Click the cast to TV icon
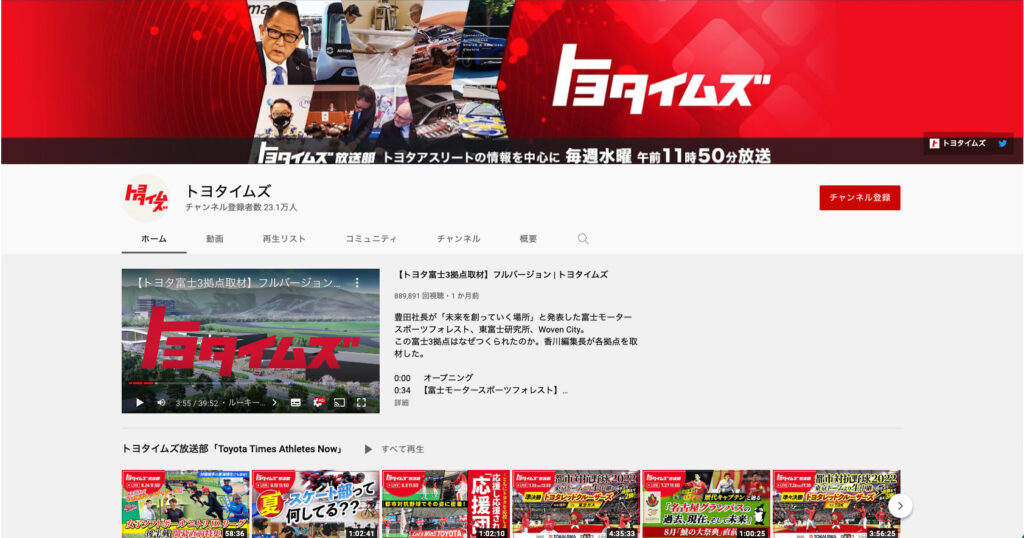This screenshot has width=1024, height=538. (339, 402)
